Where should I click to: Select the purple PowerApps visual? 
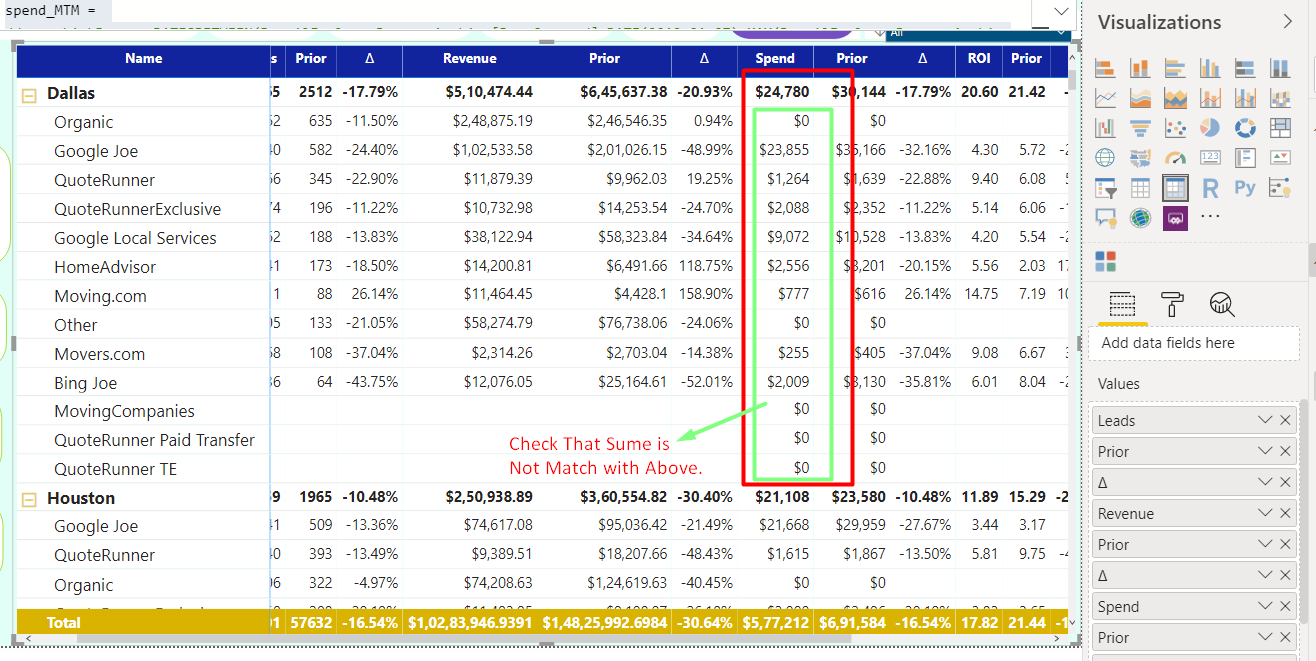coord(1175,217)
